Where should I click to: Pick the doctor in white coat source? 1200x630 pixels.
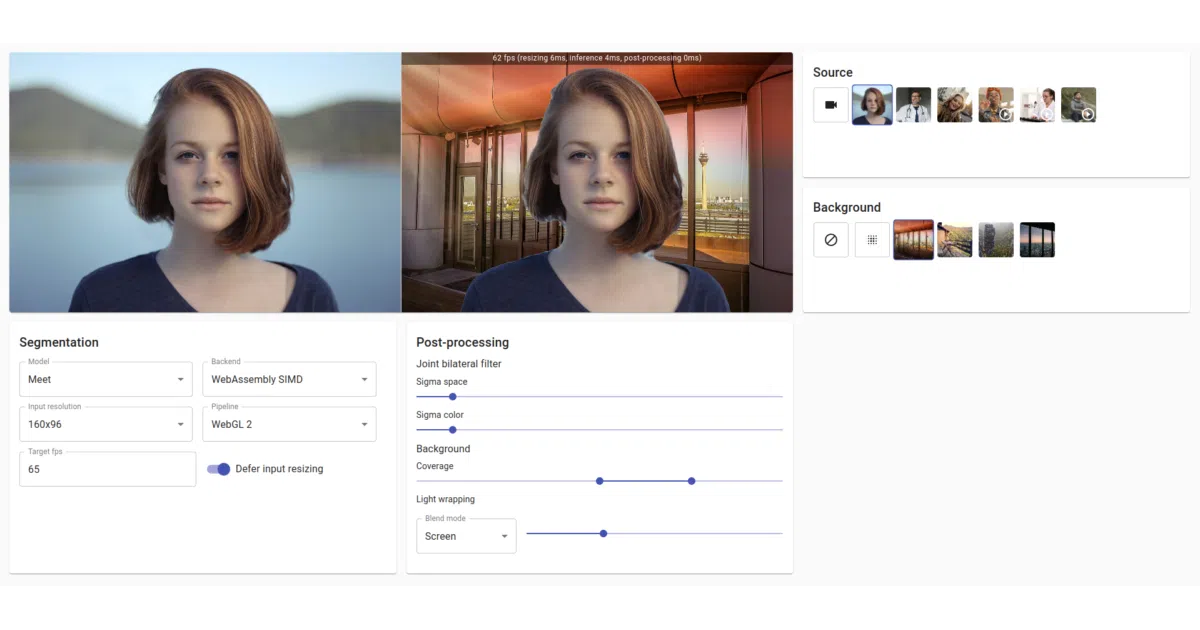pos(913,105)
